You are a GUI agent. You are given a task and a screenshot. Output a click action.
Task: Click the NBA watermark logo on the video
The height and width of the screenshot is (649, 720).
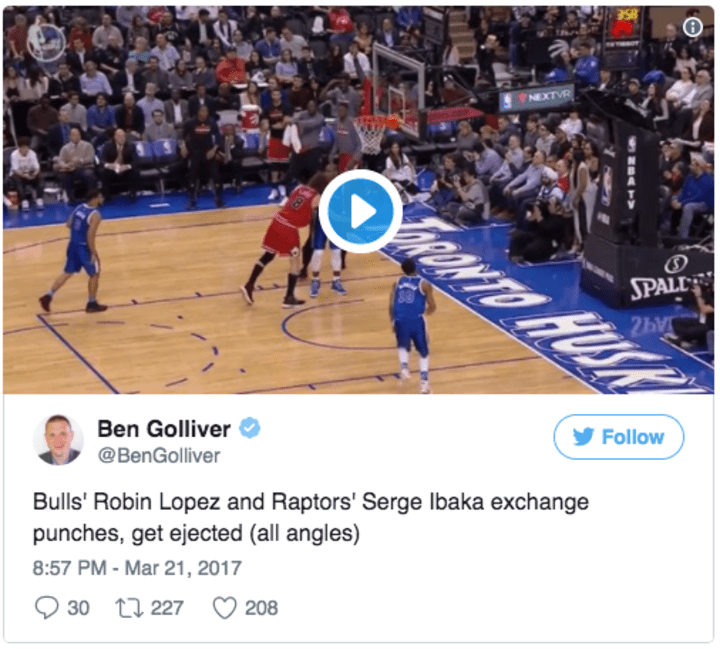45,42
